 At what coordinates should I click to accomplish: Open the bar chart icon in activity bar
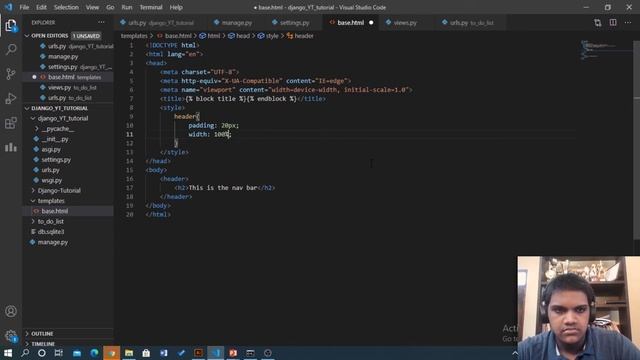tap(11, 147)
